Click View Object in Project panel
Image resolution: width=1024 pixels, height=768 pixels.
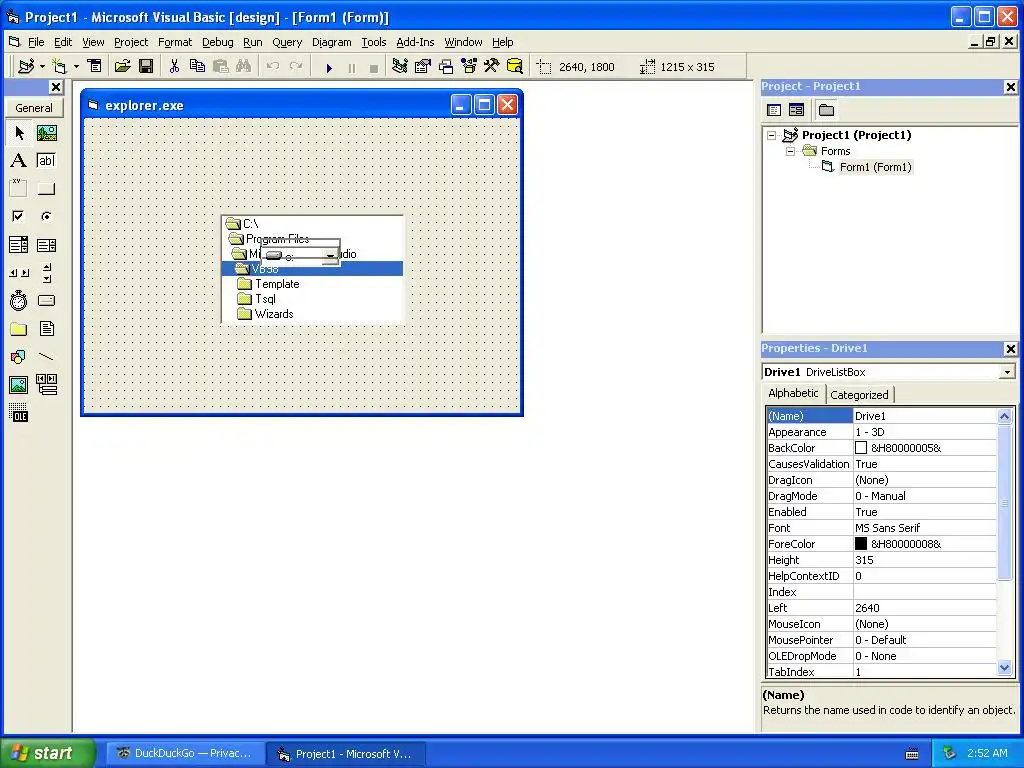point(796,110)
